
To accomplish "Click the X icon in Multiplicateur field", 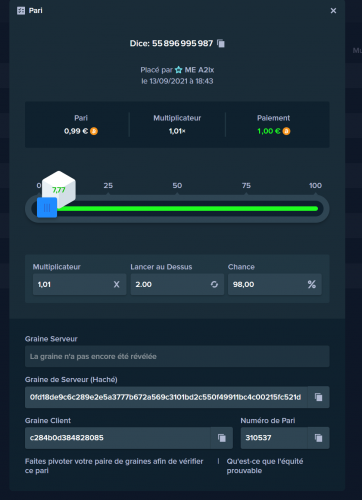I will [116, 284].
